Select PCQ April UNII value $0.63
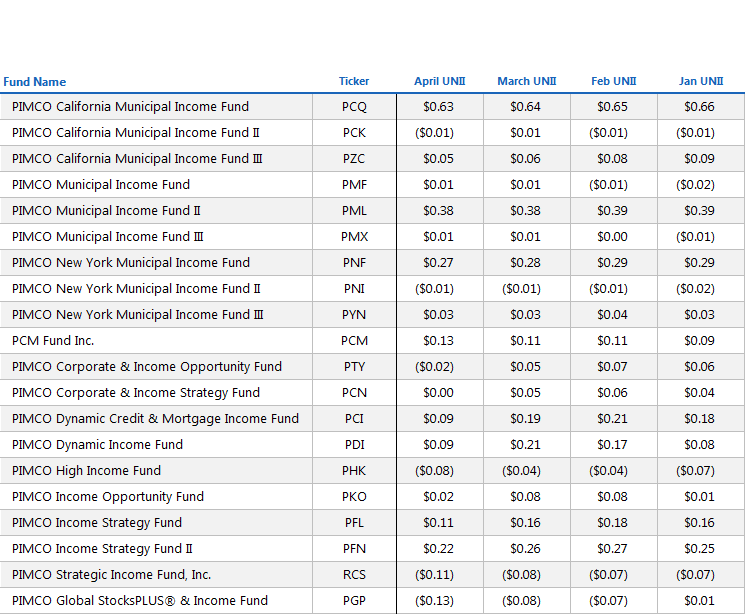746x615 pixels. (440, 107)
